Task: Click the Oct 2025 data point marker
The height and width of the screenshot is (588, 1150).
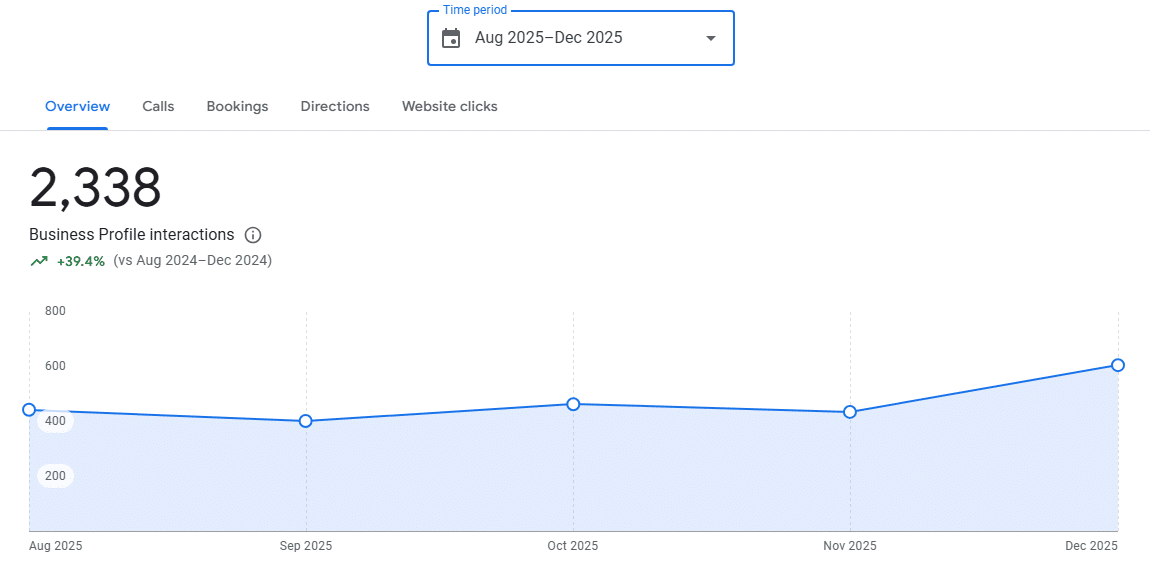Action: (573, 404)
